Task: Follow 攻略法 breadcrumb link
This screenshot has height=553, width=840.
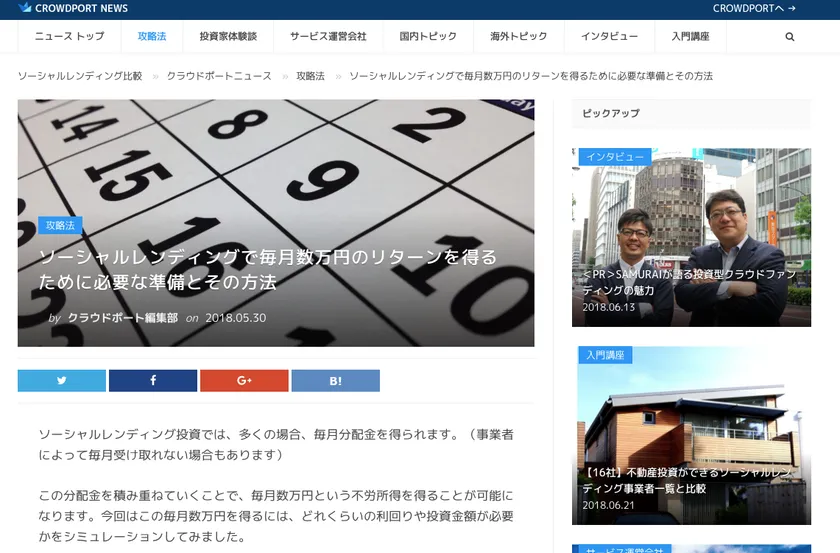Action: pyautogui.click(x=311, y=76)
